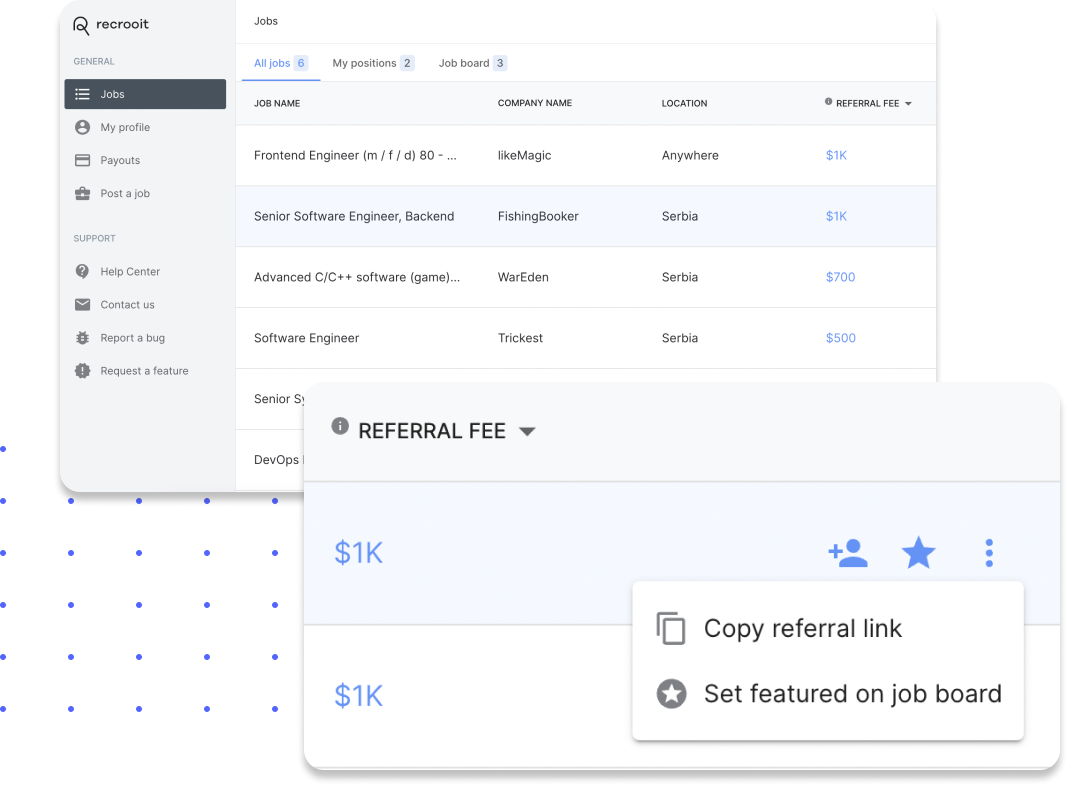
Task: Open Jobs in the sidebar
Action: point(145,94)
